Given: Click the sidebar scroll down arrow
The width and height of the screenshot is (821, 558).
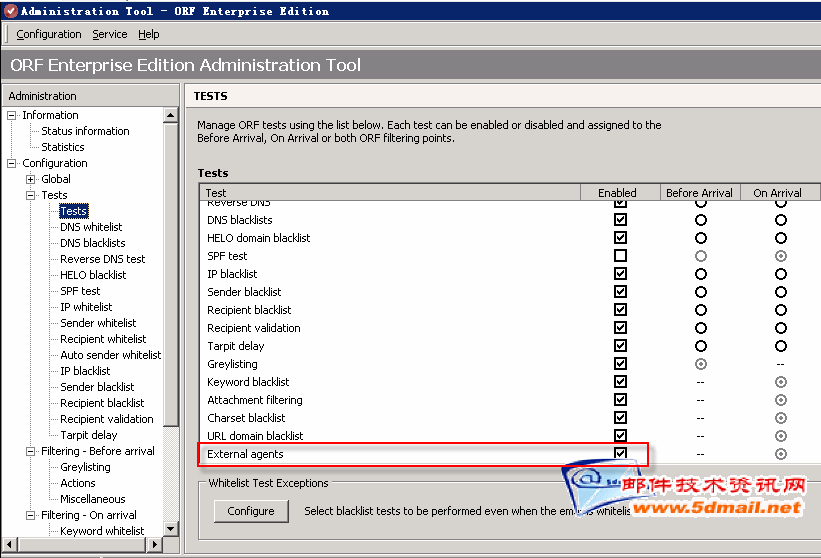Looking at the screenshot, I should pyautogui.click(x=171, y=529).
